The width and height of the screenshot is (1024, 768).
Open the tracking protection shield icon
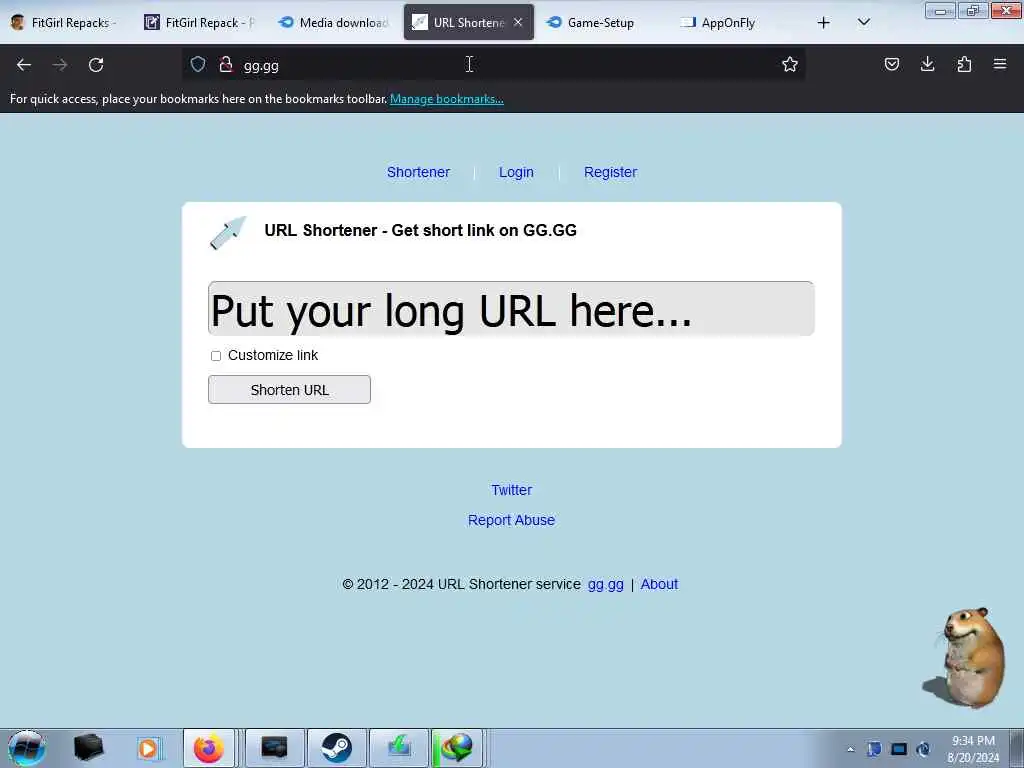click(x=198, y=64)
